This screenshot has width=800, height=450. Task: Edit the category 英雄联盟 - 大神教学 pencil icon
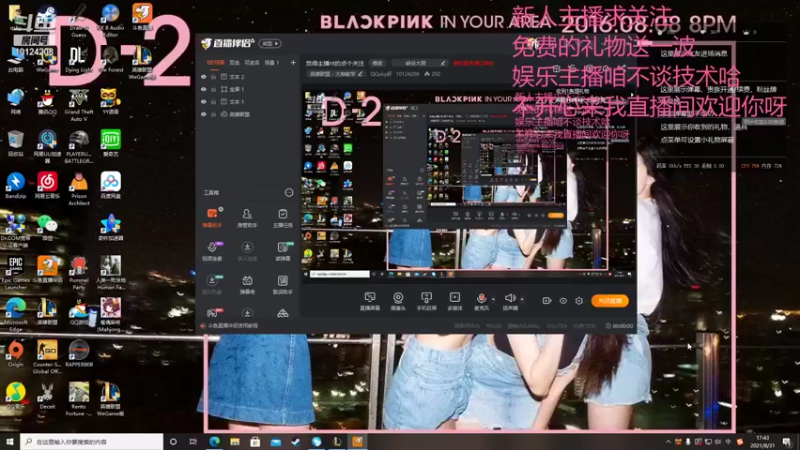[360, 74]
